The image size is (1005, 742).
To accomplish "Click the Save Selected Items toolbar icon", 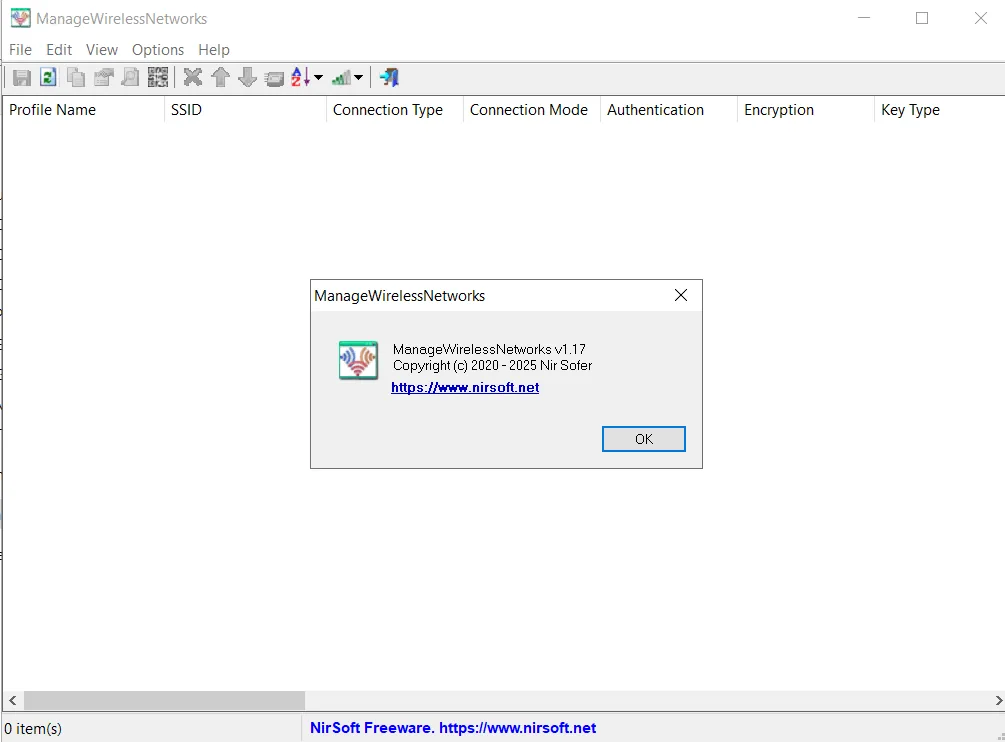I will tap(22, 78).
